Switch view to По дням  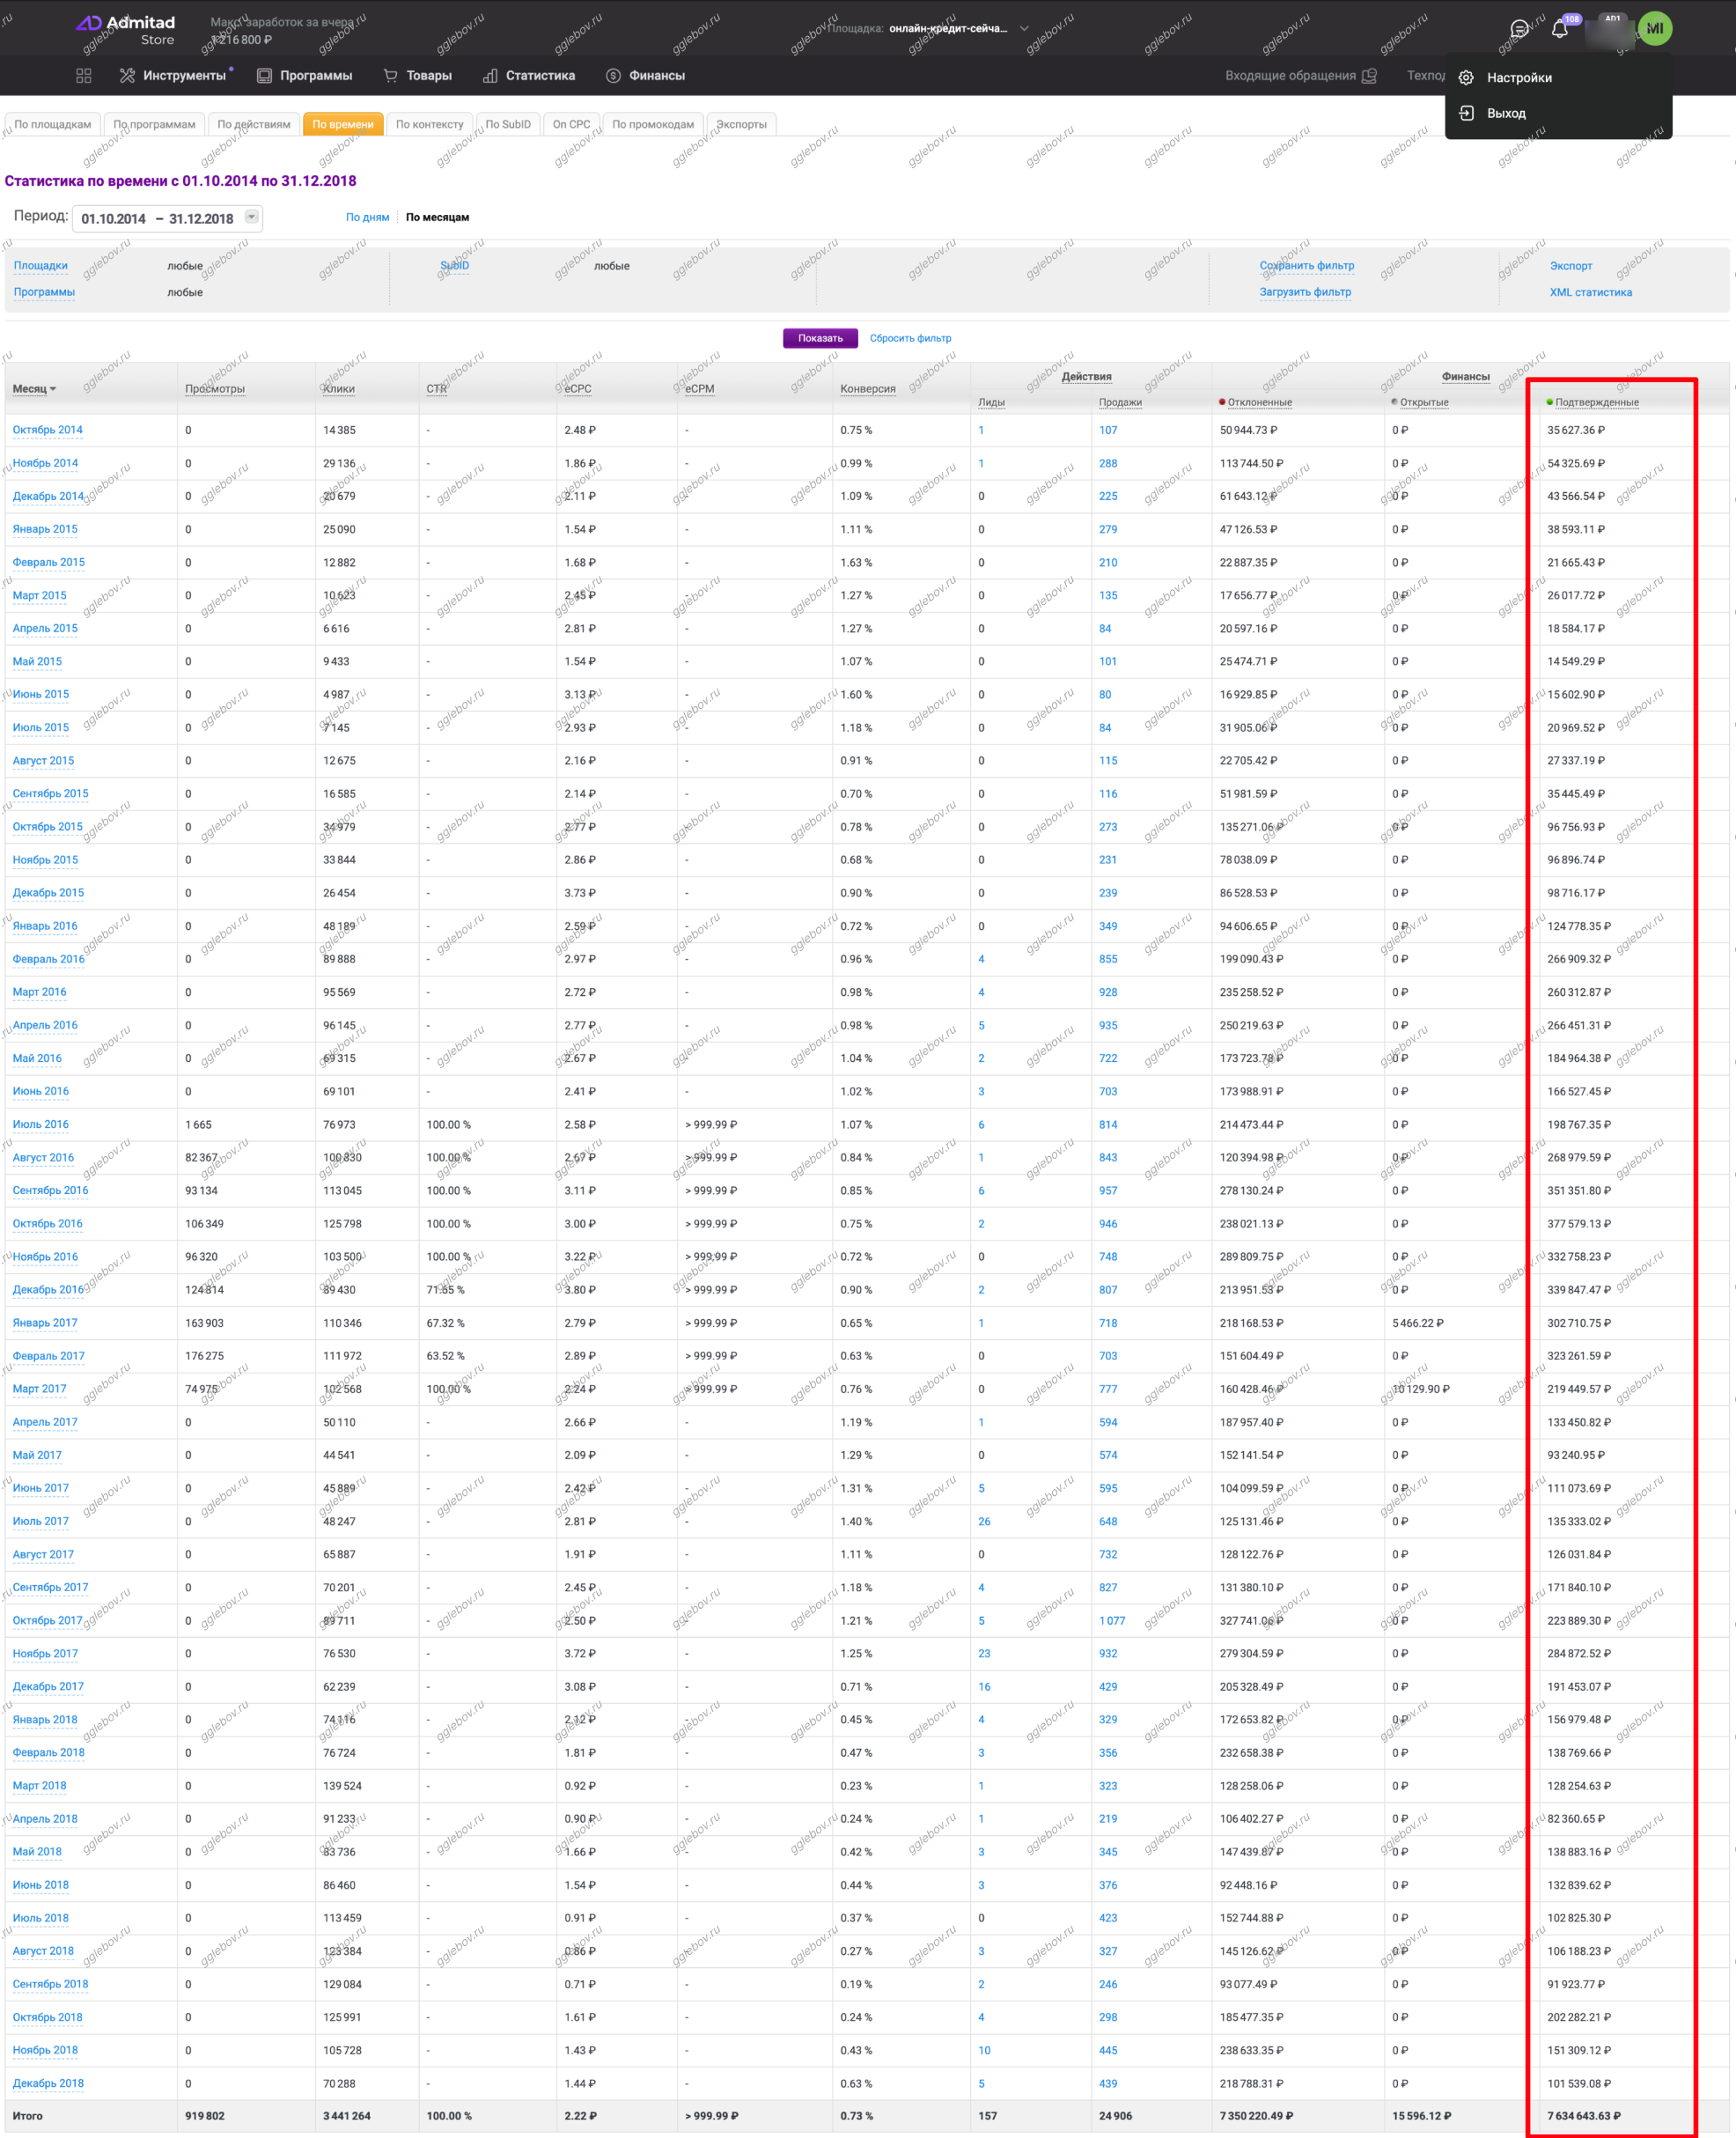pyautogui.click(x=367, y=218)
